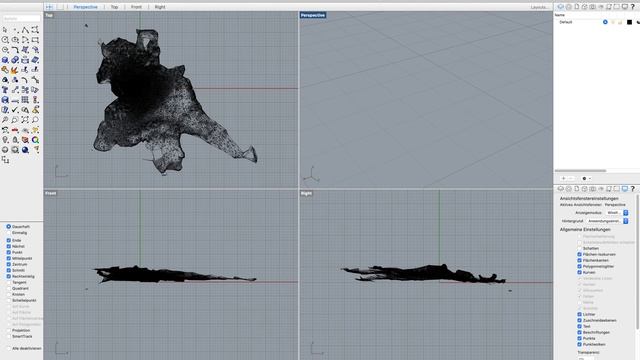
Task: Open the Anzeigemodus dropdown
Action: pos(617,213)
